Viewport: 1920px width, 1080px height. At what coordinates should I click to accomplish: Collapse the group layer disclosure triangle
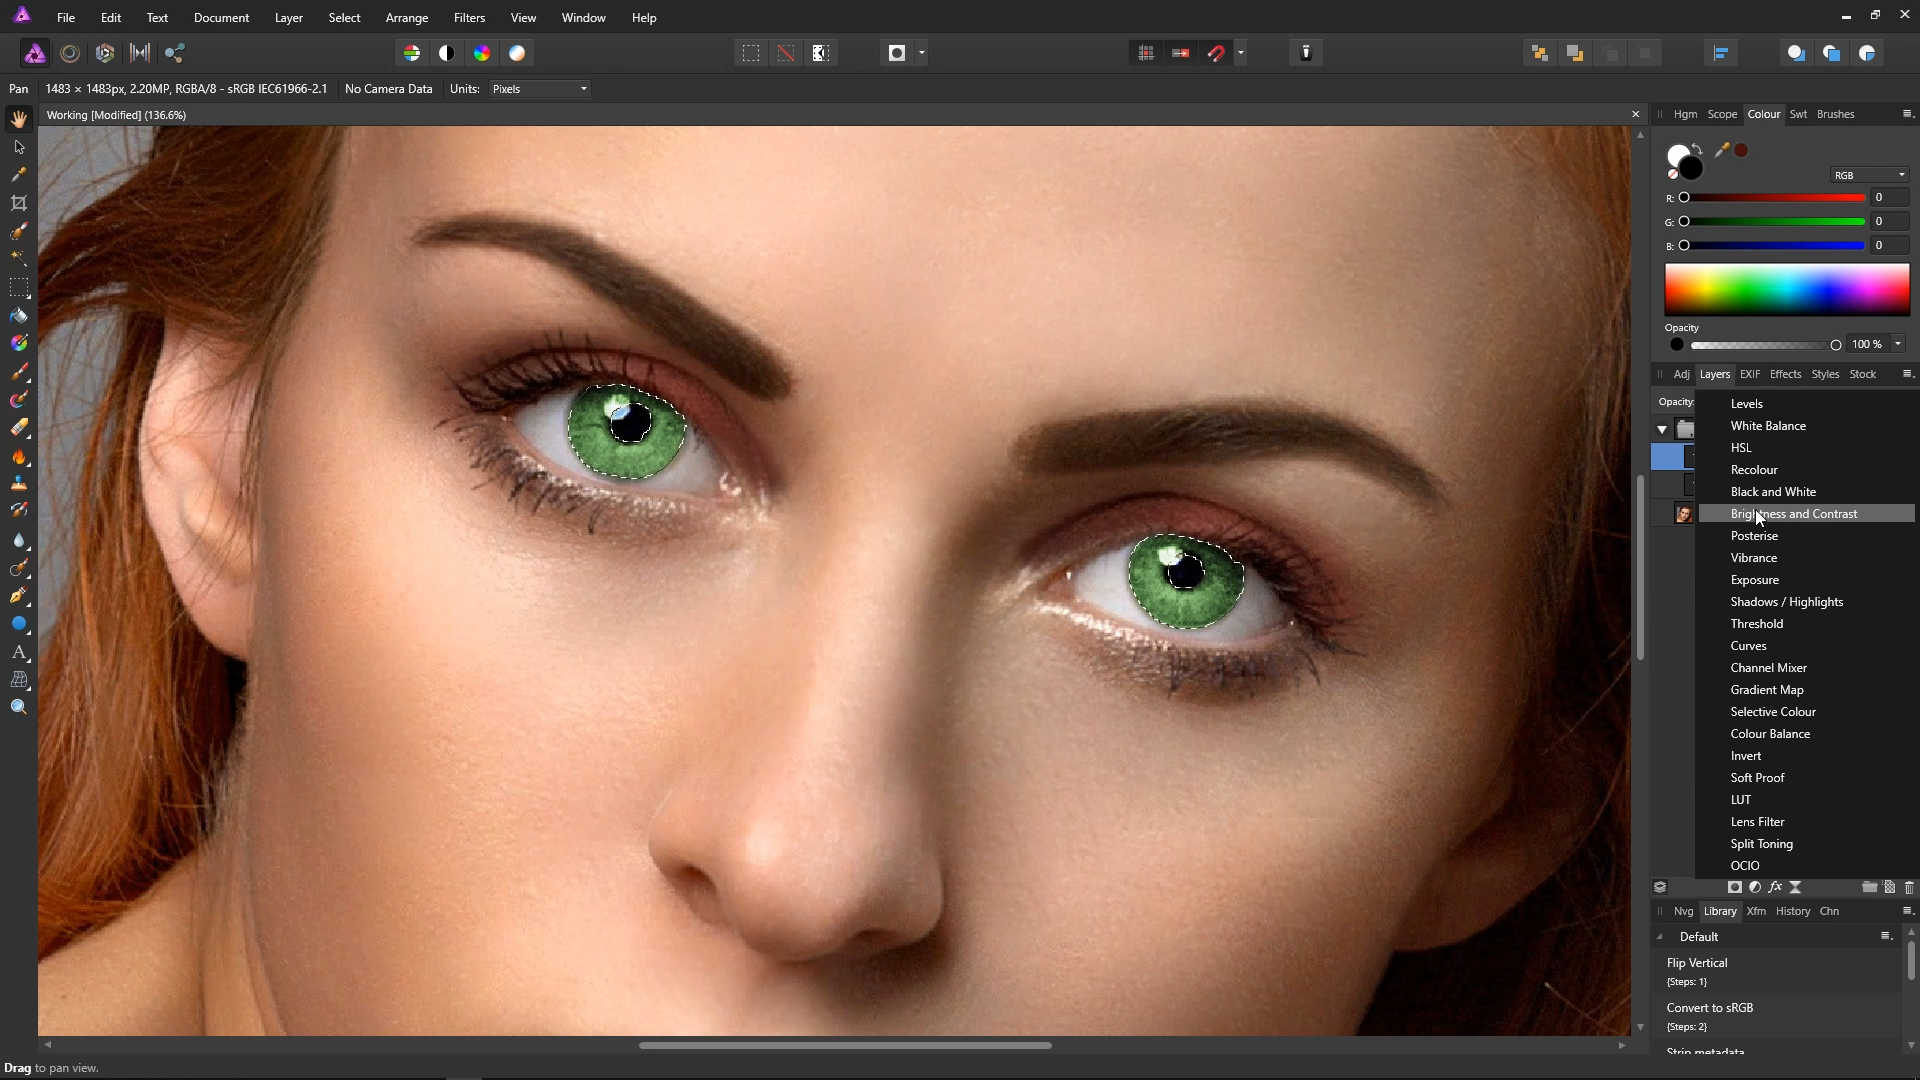click(1662, 429)
